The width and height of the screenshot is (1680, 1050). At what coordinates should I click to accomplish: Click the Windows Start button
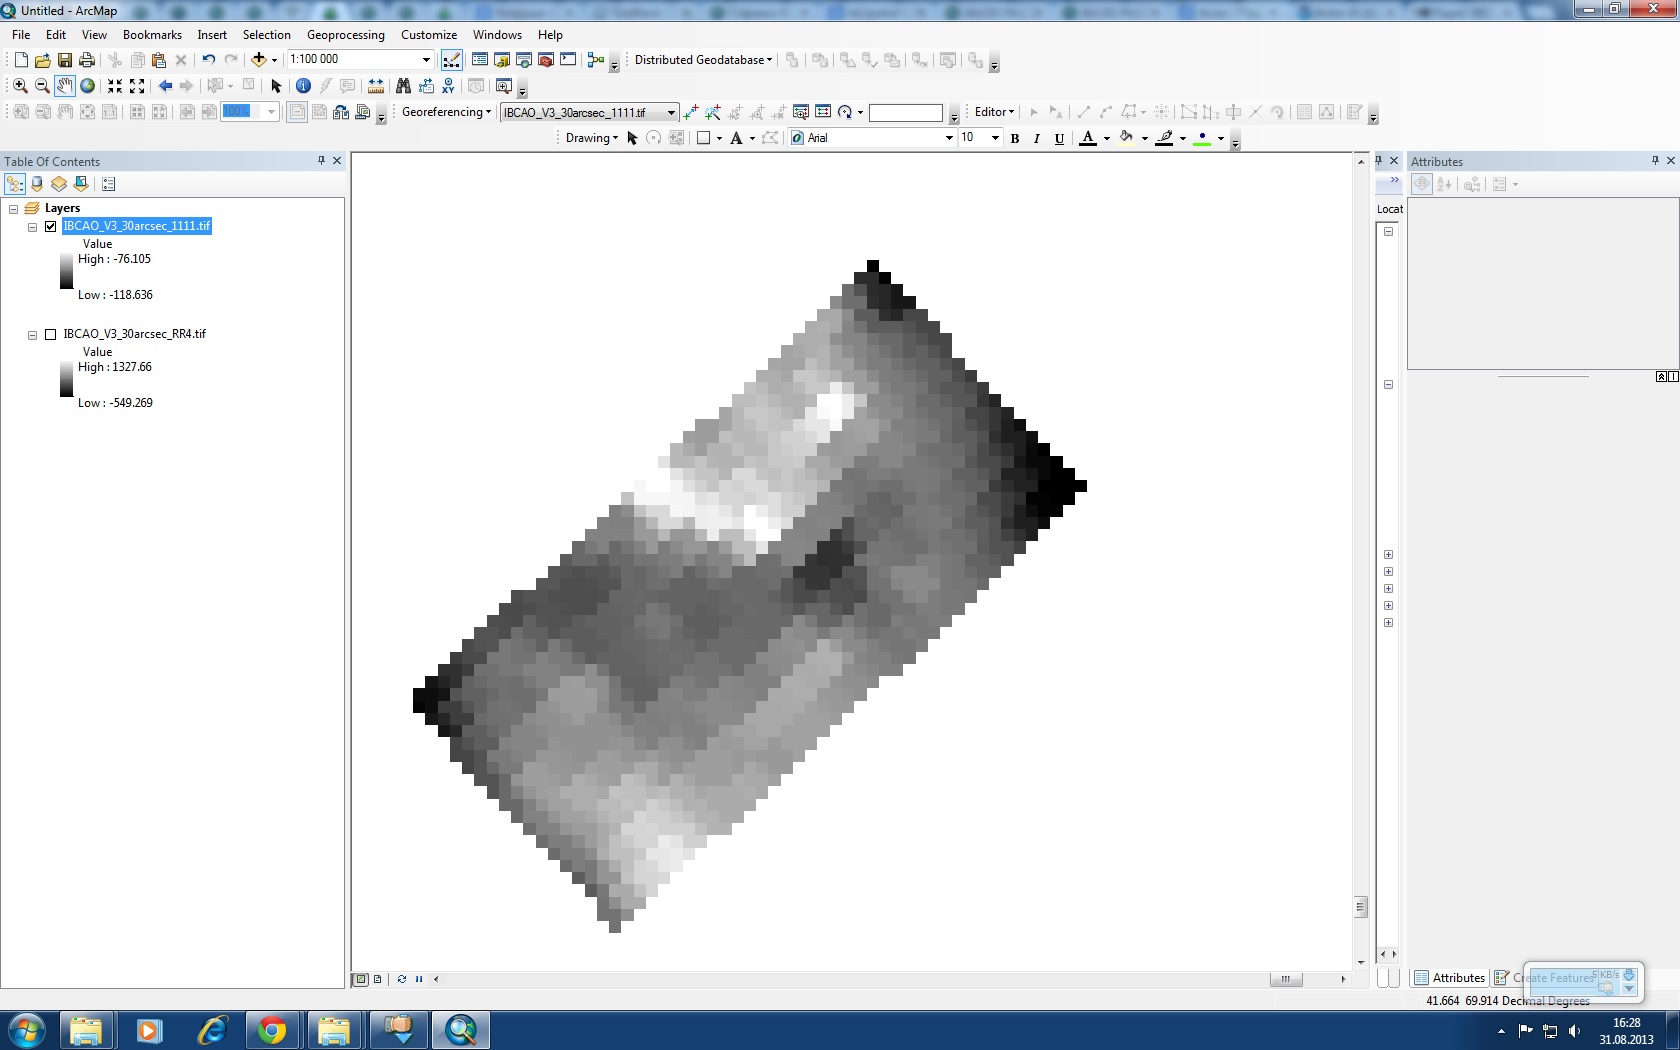(26, 1030)
